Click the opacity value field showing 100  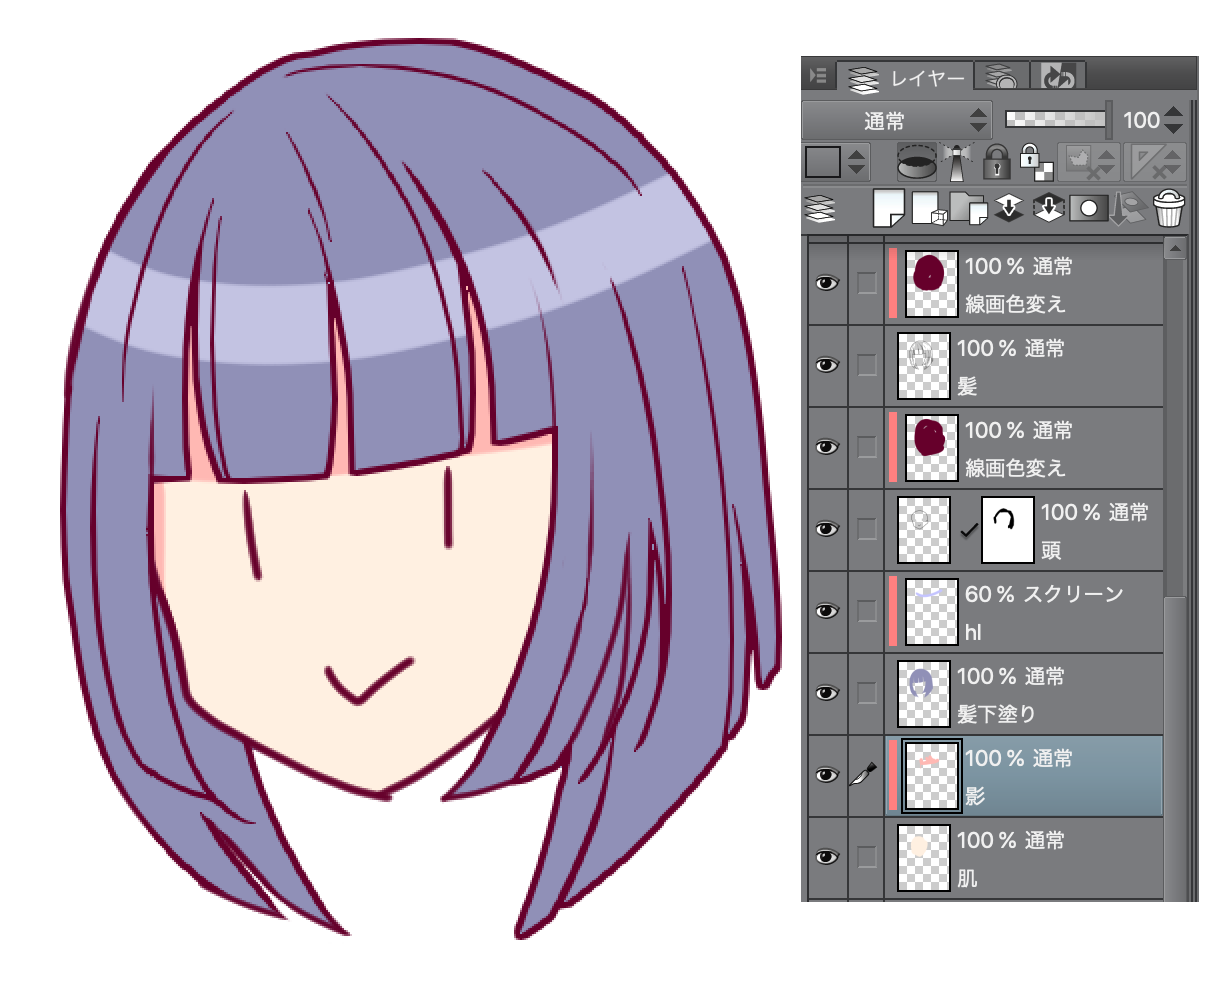(x=1141, y=121)
